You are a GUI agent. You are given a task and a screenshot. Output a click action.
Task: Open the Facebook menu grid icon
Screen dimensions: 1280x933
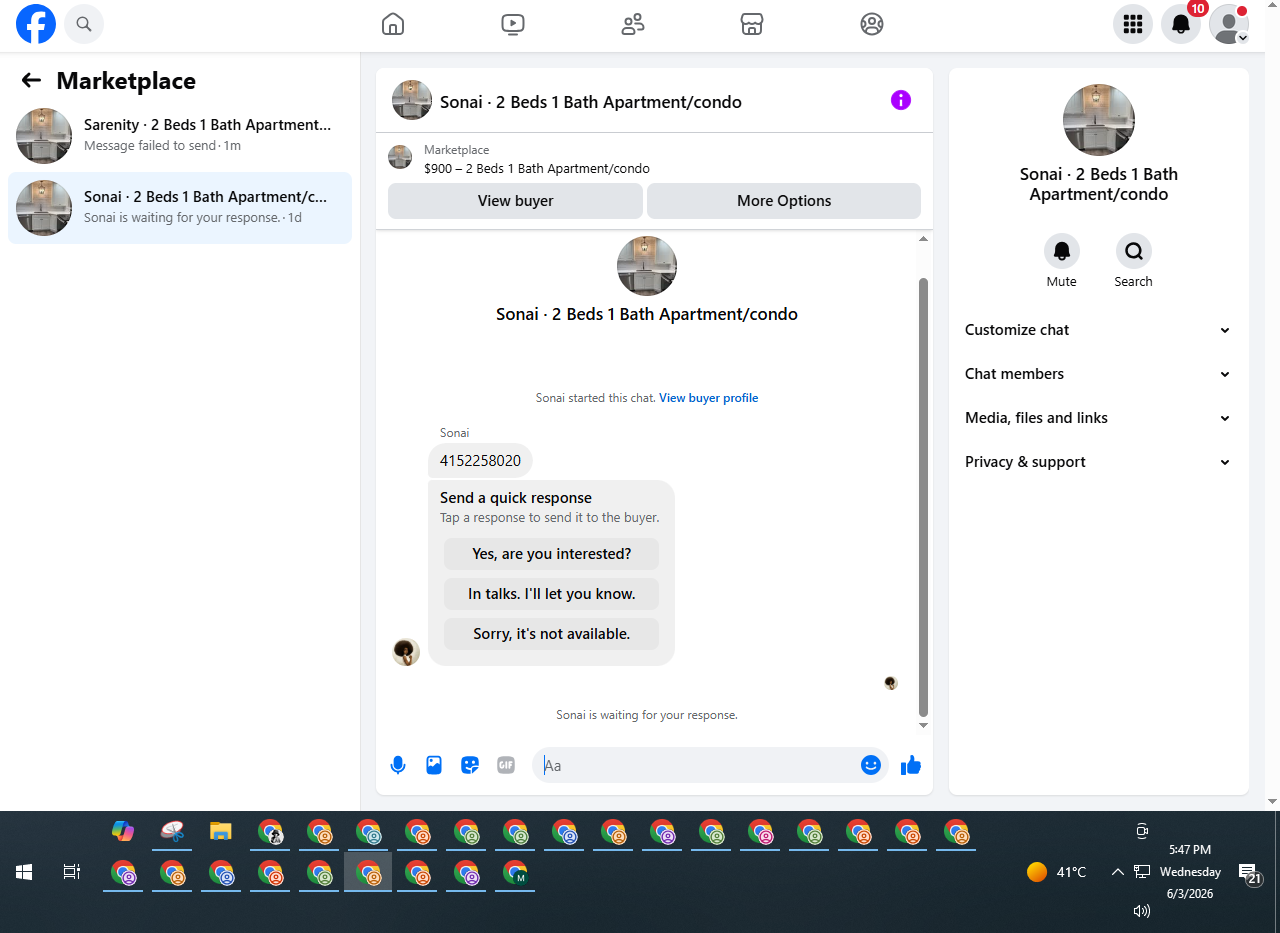coord(1133,24)
